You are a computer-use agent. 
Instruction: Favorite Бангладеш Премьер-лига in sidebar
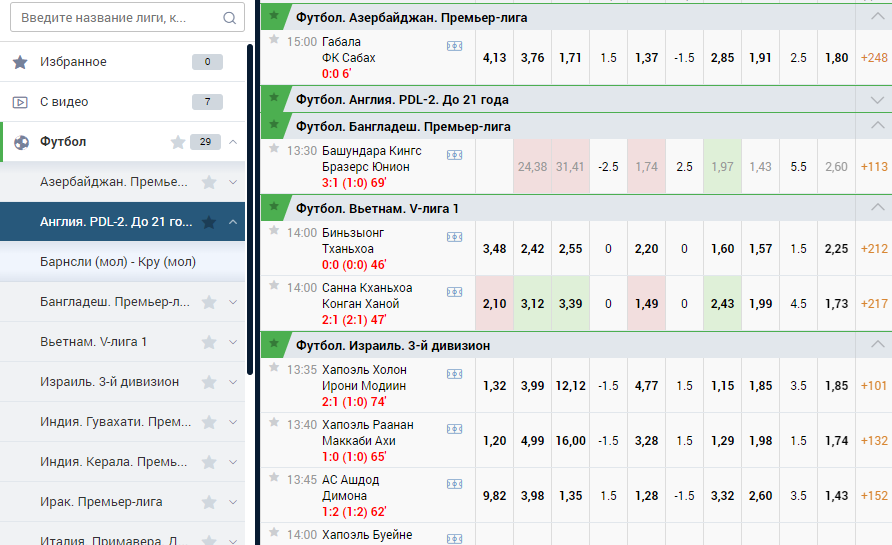pos(209,302)
